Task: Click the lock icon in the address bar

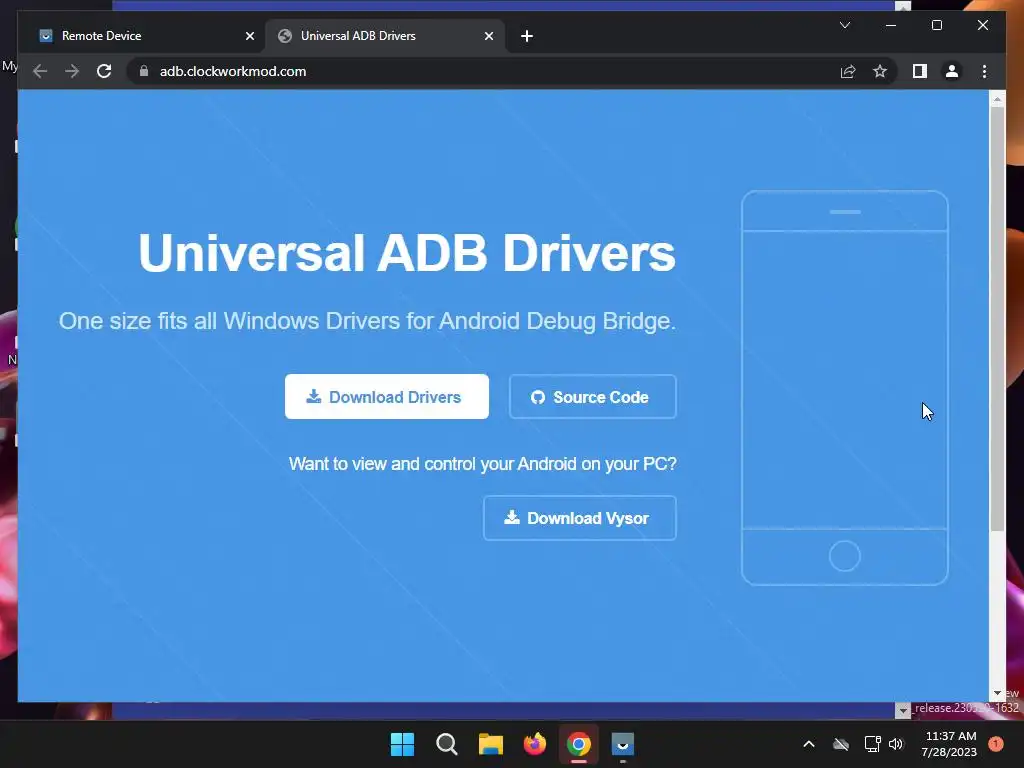Action: click(x=144, y=71)
